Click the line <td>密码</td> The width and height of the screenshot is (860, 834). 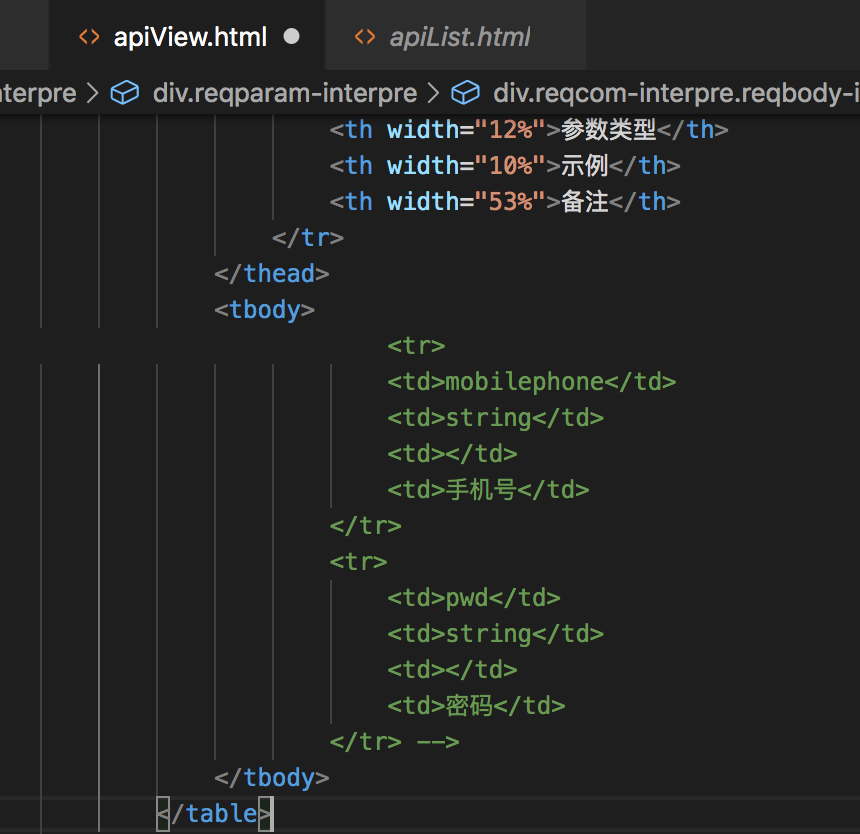coord(476,706)
